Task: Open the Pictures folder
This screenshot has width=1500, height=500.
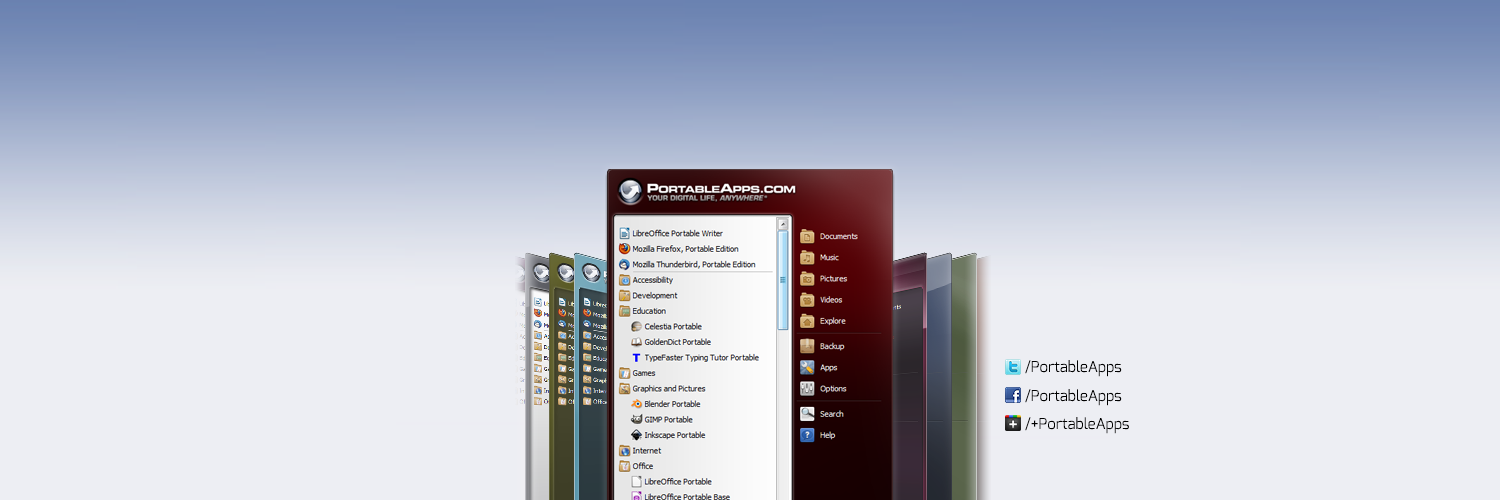Action: coord(823,278)
